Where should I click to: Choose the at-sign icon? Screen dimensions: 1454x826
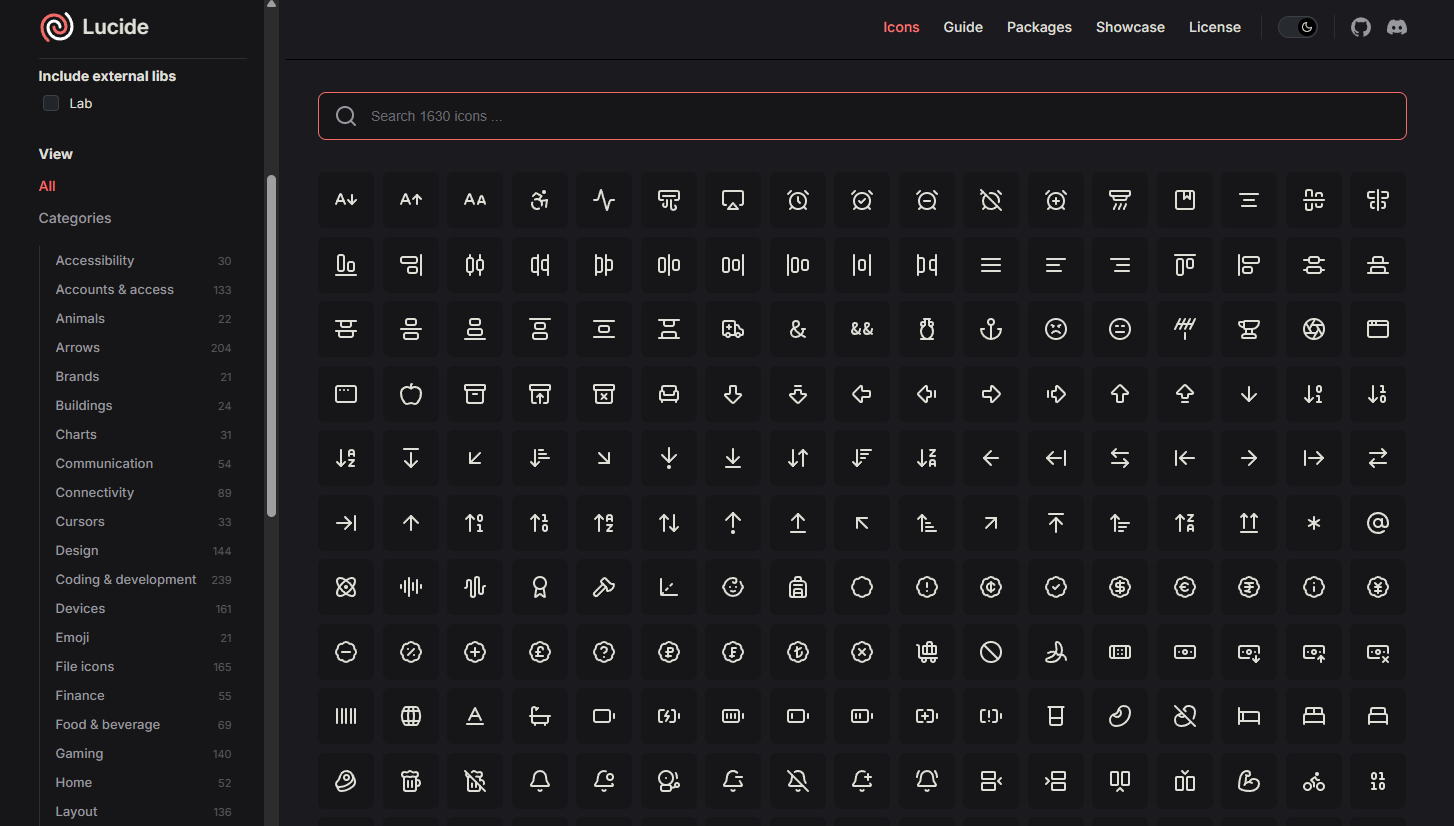[x=1377, y=523]
